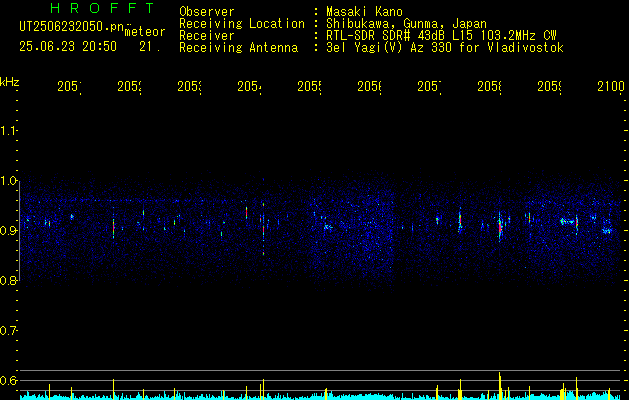Select the location Shibukawa, Gunma, Japan
This screenshot has height=400, width=629.
click(406, 24)
